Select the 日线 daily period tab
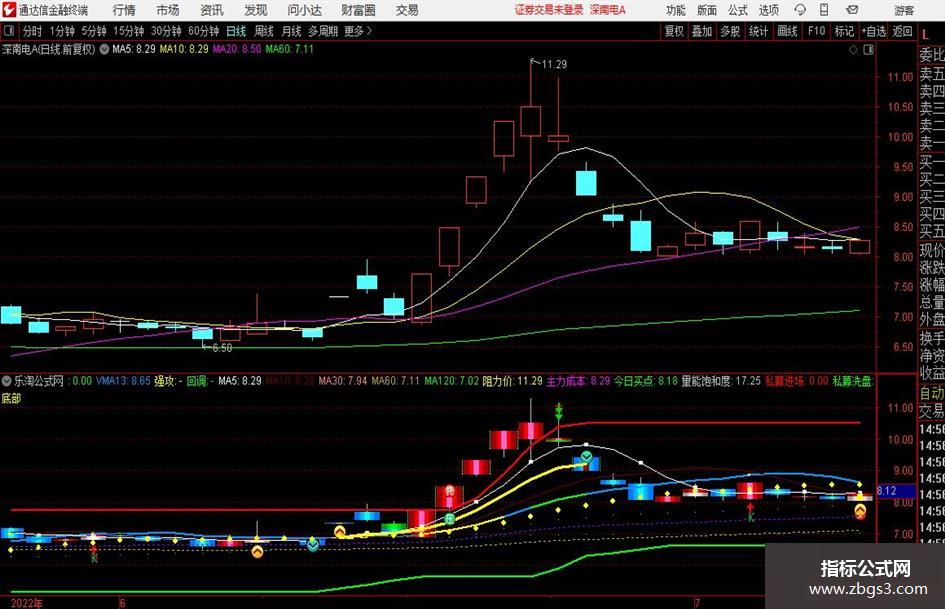The width and height of the screenshot is (945, 609). click(236, 31)
